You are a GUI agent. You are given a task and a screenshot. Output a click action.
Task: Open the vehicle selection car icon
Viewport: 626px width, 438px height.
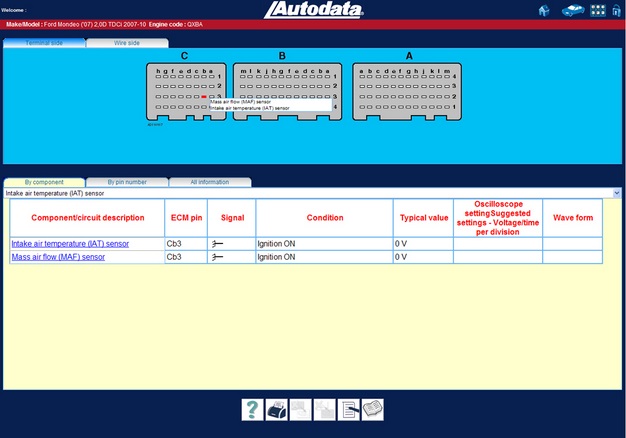(x=573, y=10)
